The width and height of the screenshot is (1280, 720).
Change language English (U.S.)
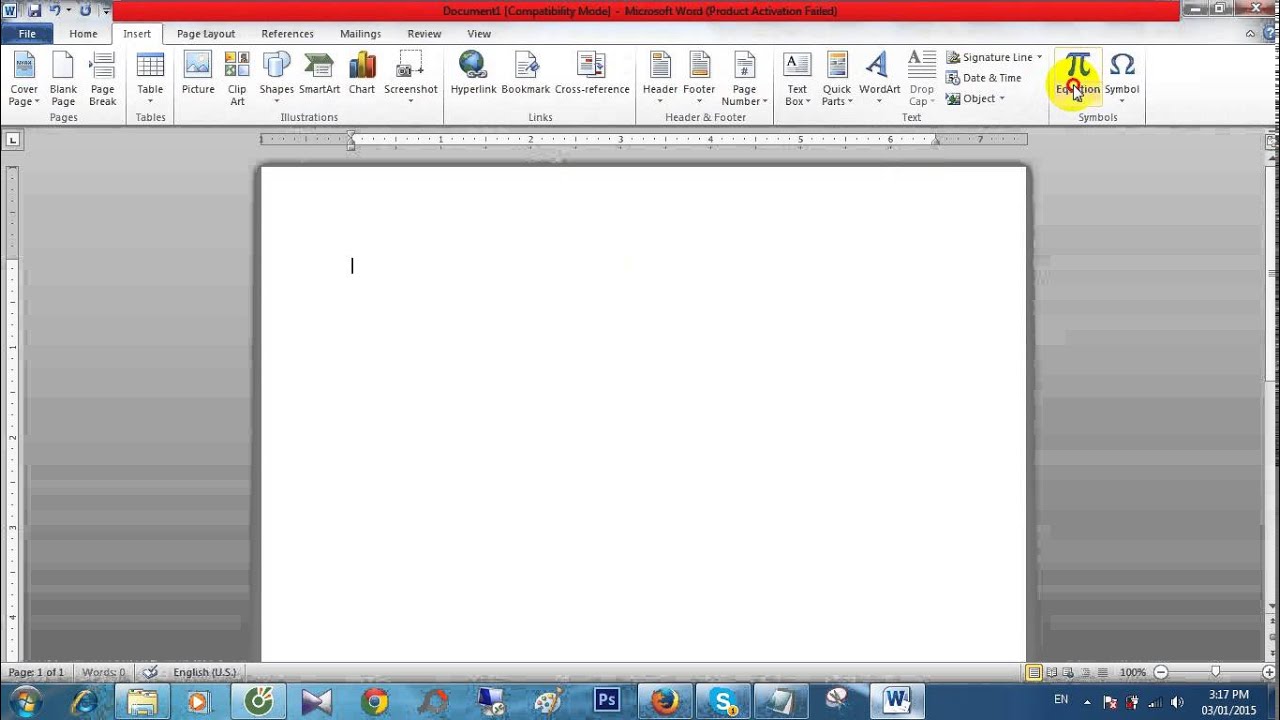[205, 672]
